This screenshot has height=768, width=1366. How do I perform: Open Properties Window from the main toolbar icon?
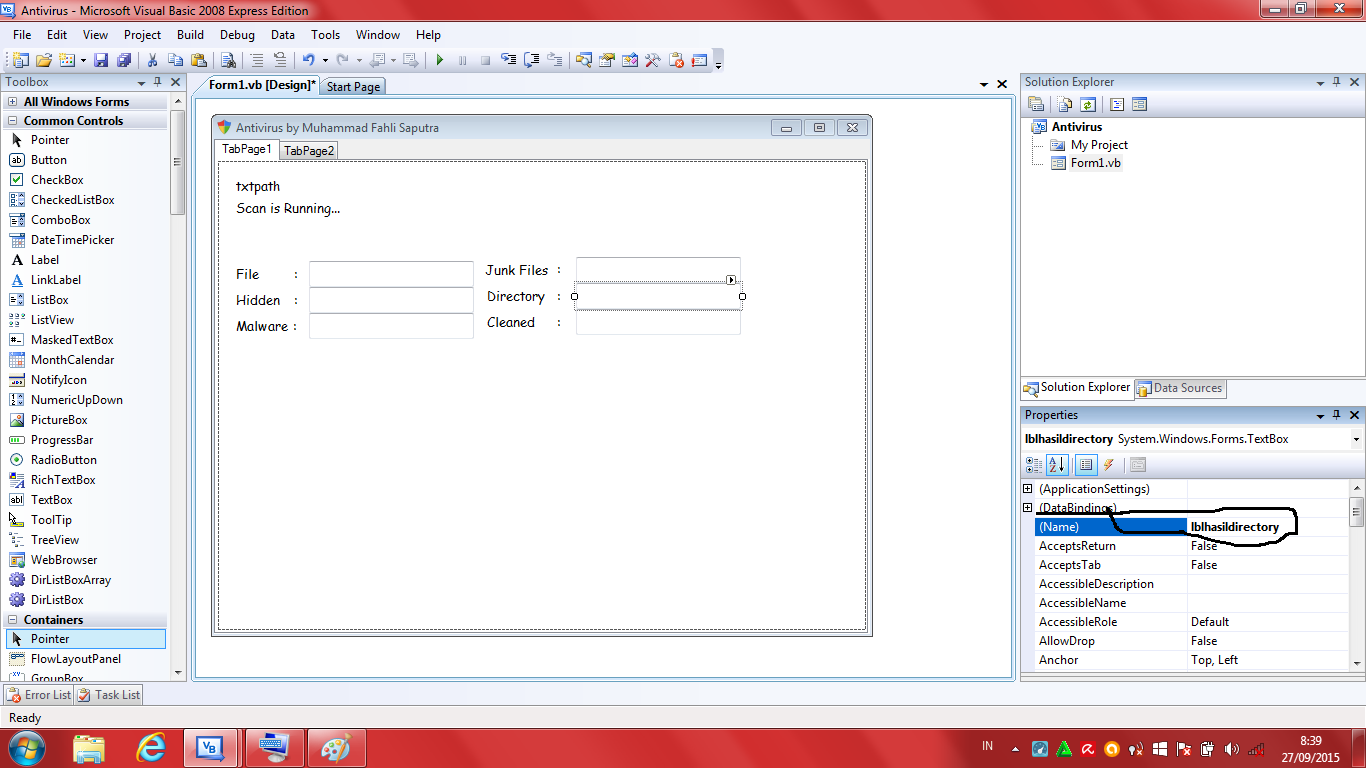tap(607, 60)
